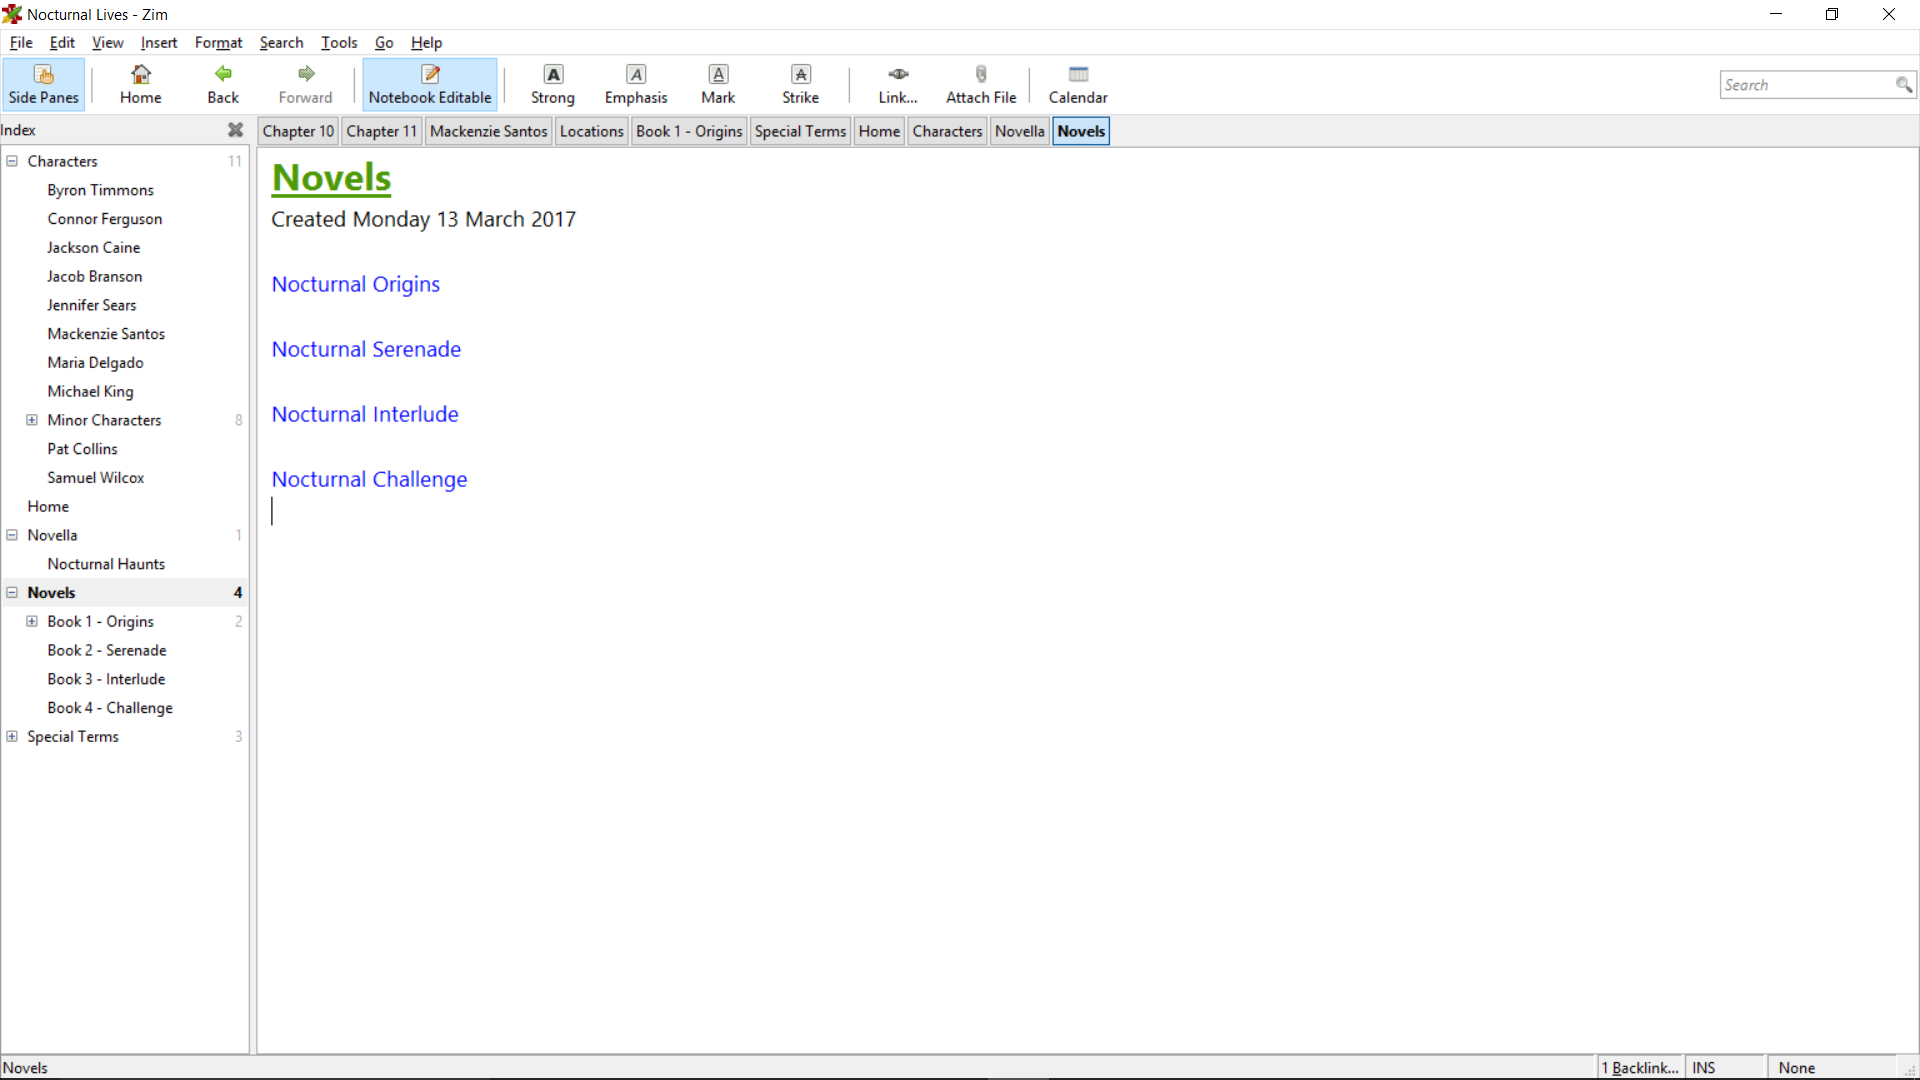Expand the Special Terms tree node
Viewport: 1920px width, 1080px height.
(12, 736)
